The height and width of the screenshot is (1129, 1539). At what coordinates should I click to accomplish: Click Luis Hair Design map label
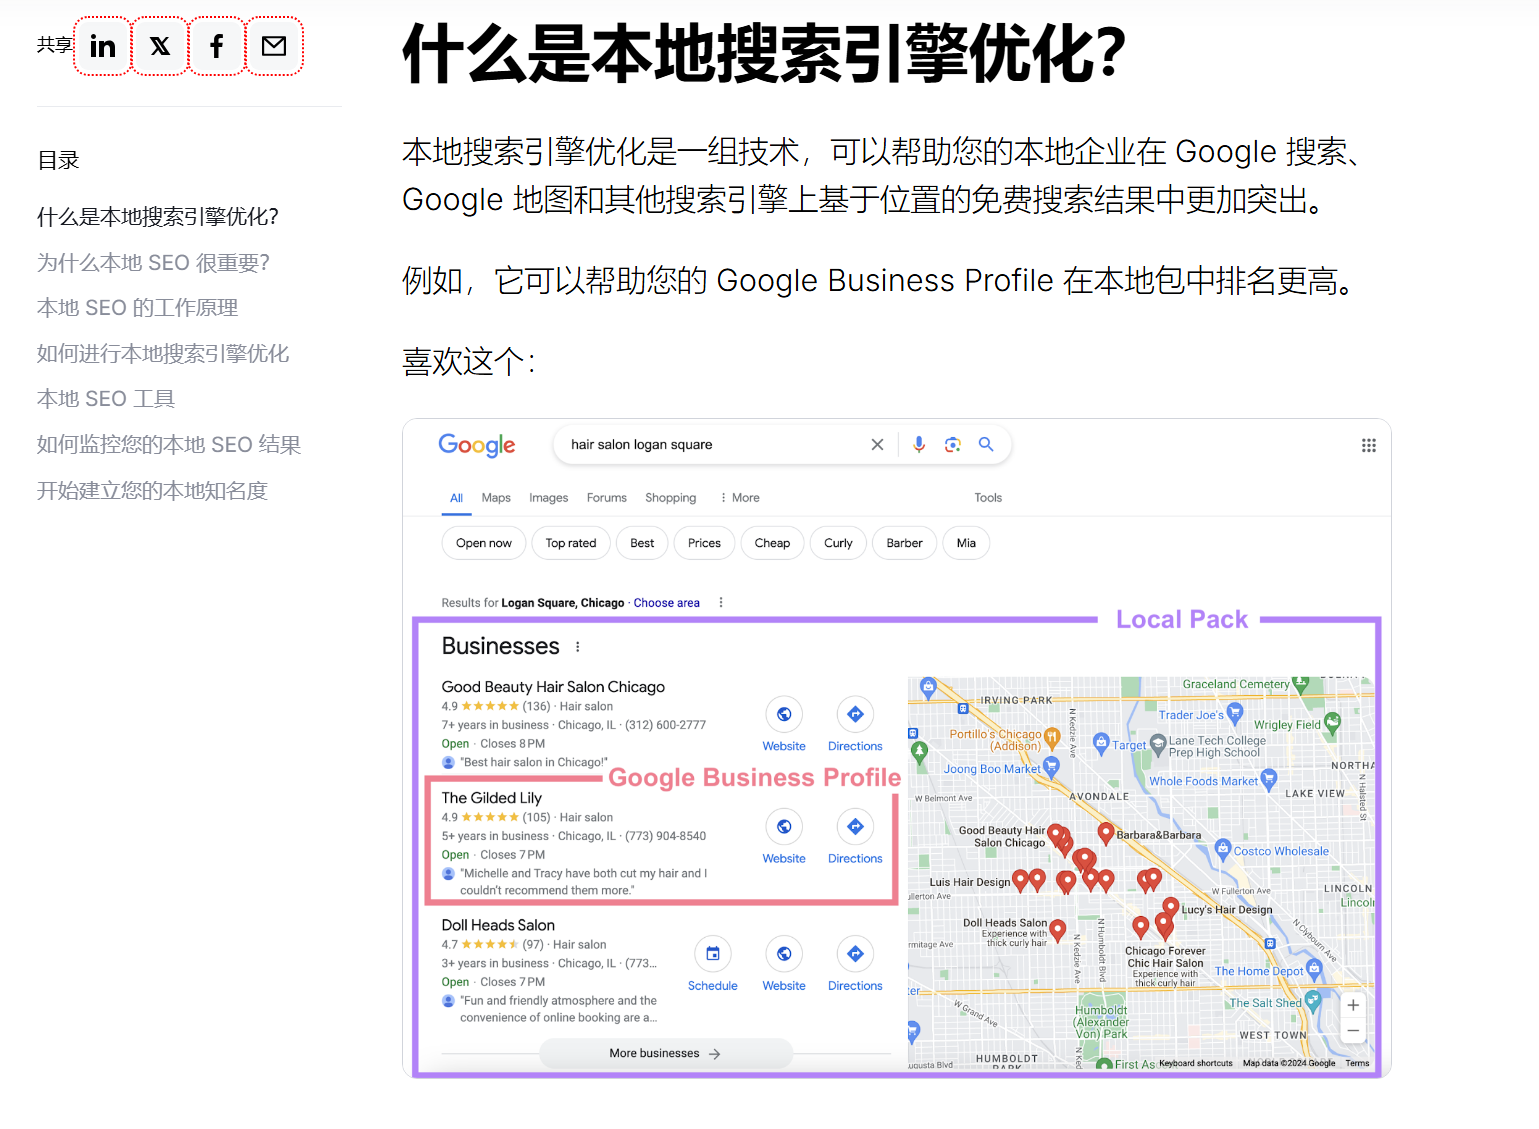970,882
